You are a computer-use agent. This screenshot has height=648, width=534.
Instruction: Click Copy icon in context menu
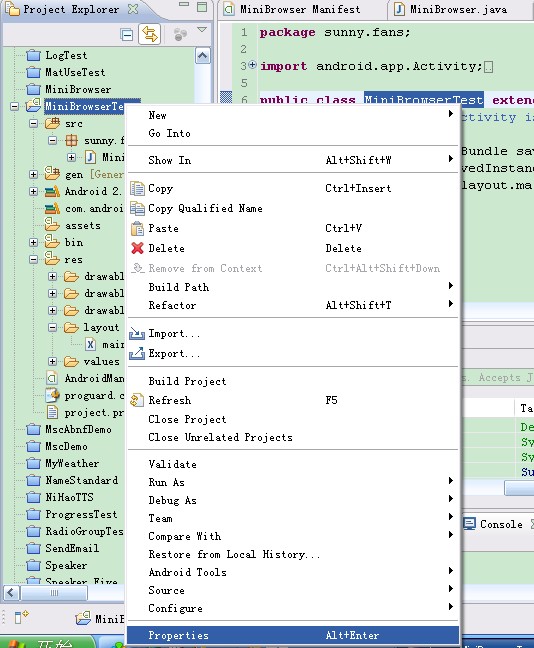[137, 188]
